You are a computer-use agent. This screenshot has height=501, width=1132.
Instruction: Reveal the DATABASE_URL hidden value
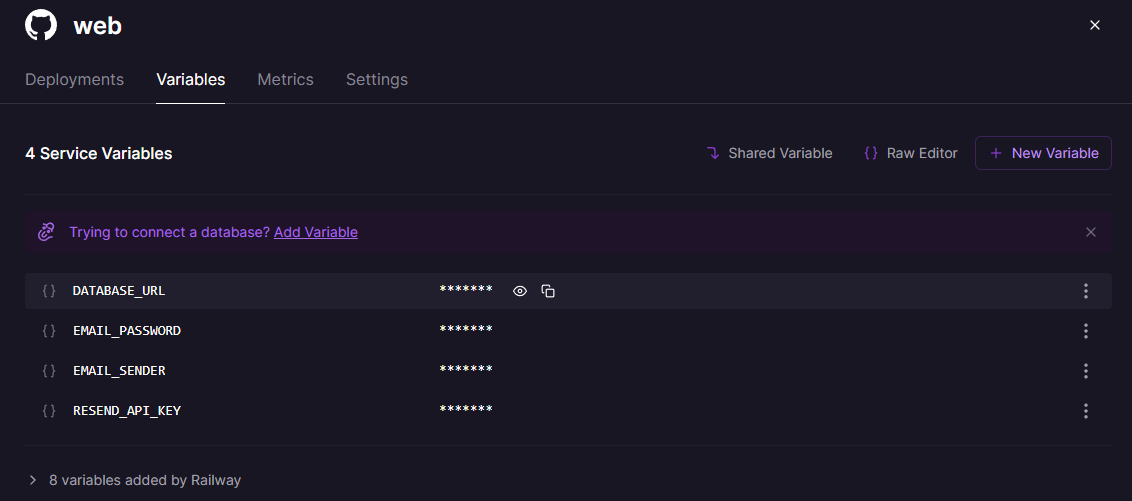pos(520,291)
